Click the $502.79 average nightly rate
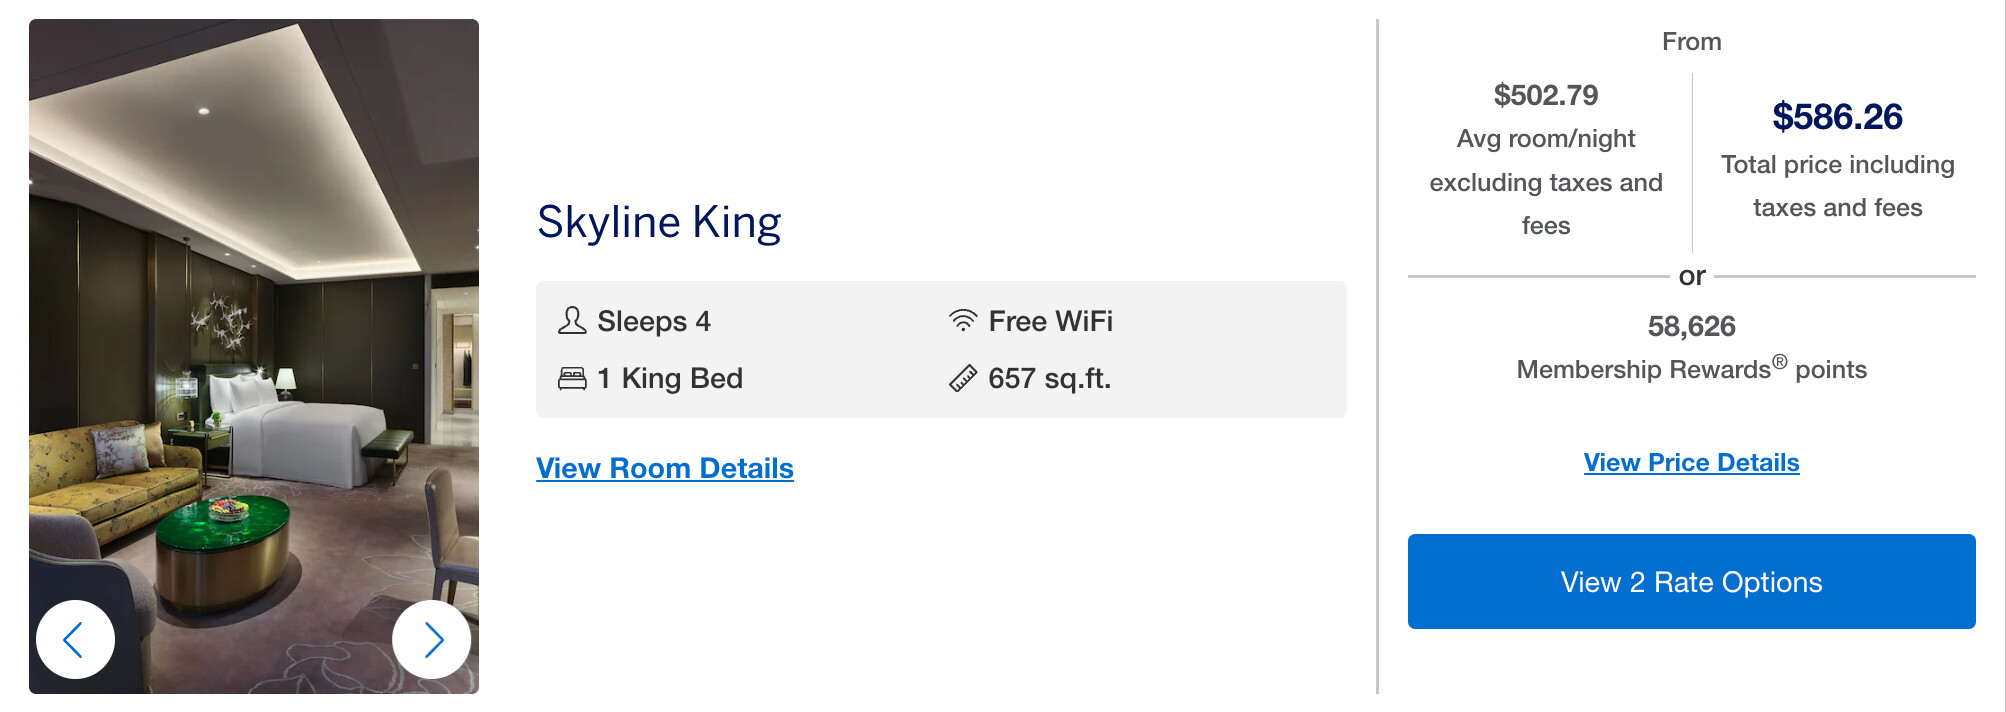The image size is (2006, 712). (1546, 95)
